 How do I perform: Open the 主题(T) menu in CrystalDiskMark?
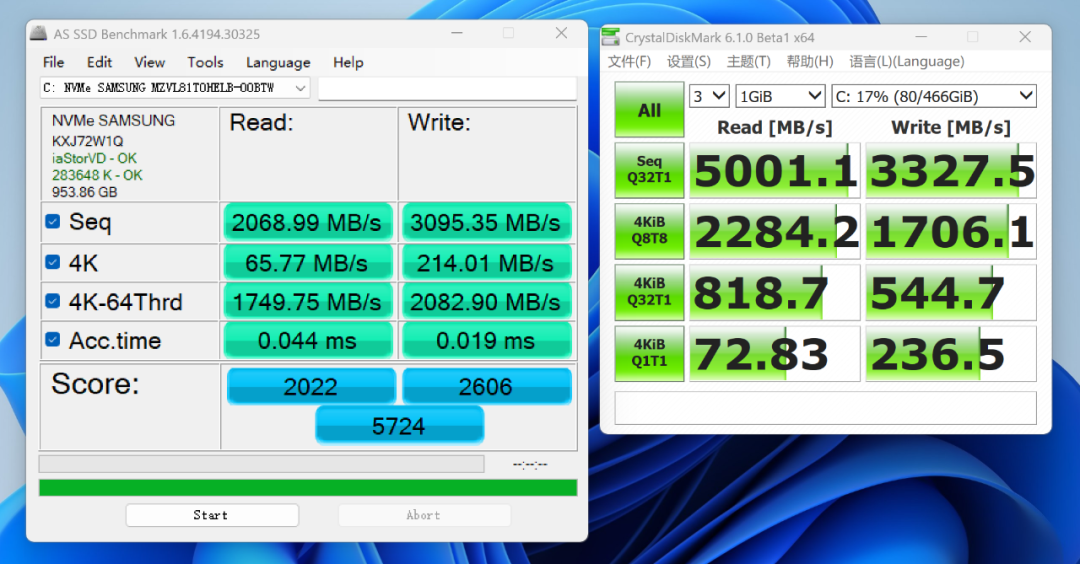click(x=749, y=61)
